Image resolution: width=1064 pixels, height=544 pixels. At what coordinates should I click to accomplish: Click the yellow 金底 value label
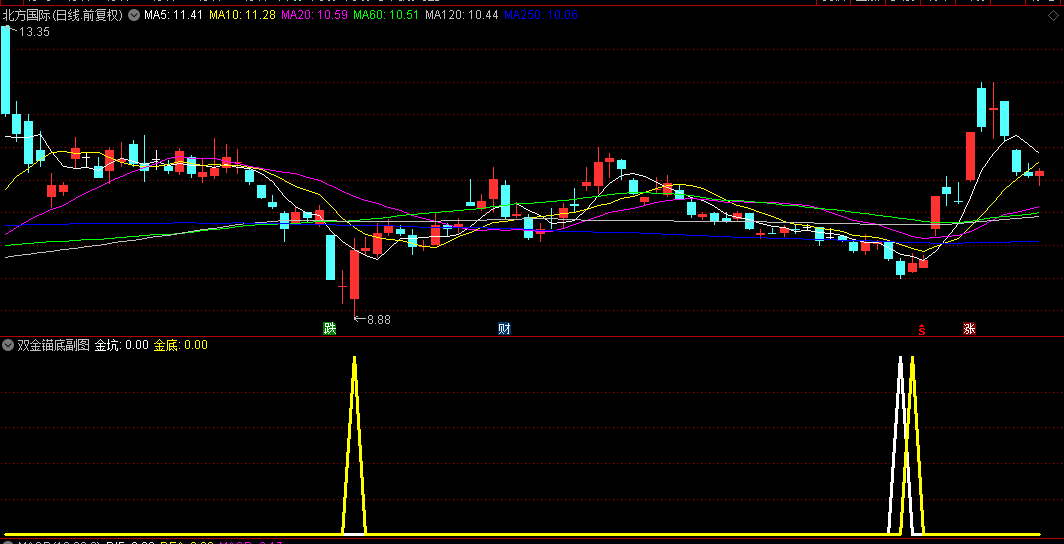point(180,345)
